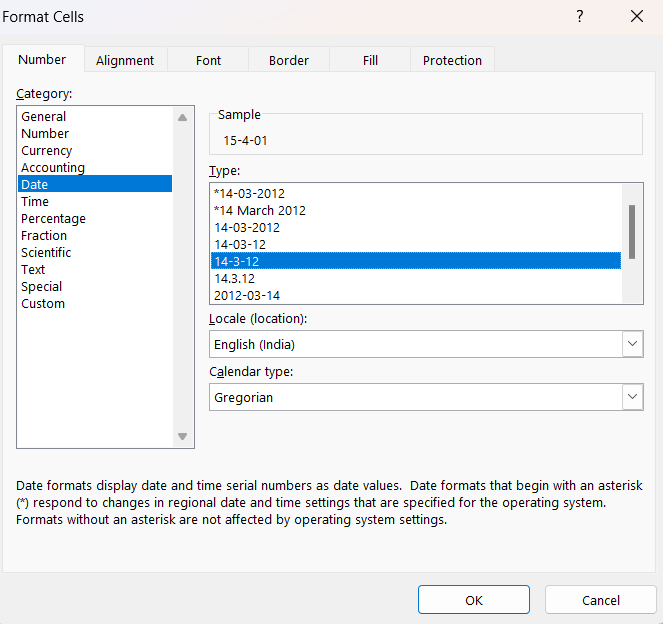Expand the Calendar type dropdown arrow
Viewport: 663px width, 624px height.
[633, 397]
